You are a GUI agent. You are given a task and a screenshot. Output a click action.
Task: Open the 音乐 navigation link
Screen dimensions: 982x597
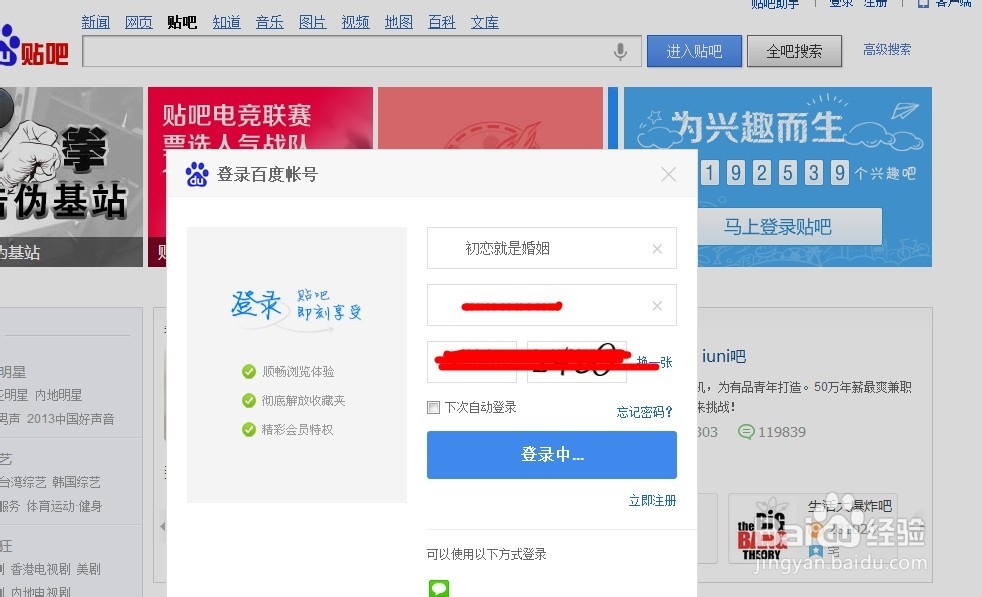(269, 23)
